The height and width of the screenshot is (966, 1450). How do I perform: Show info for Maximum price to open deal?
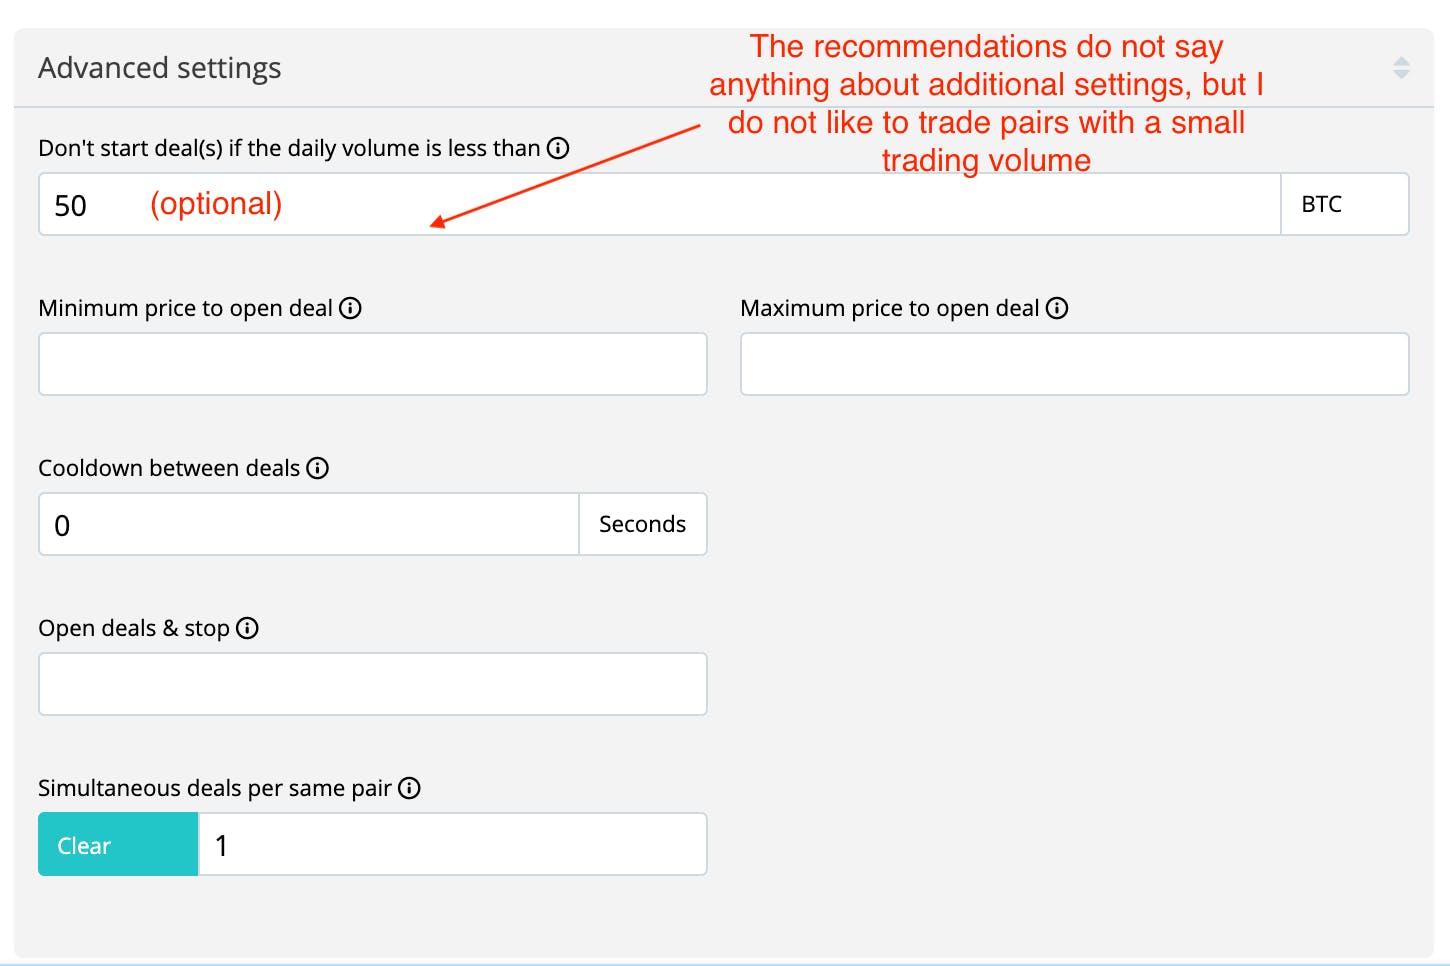(1057, 308)
